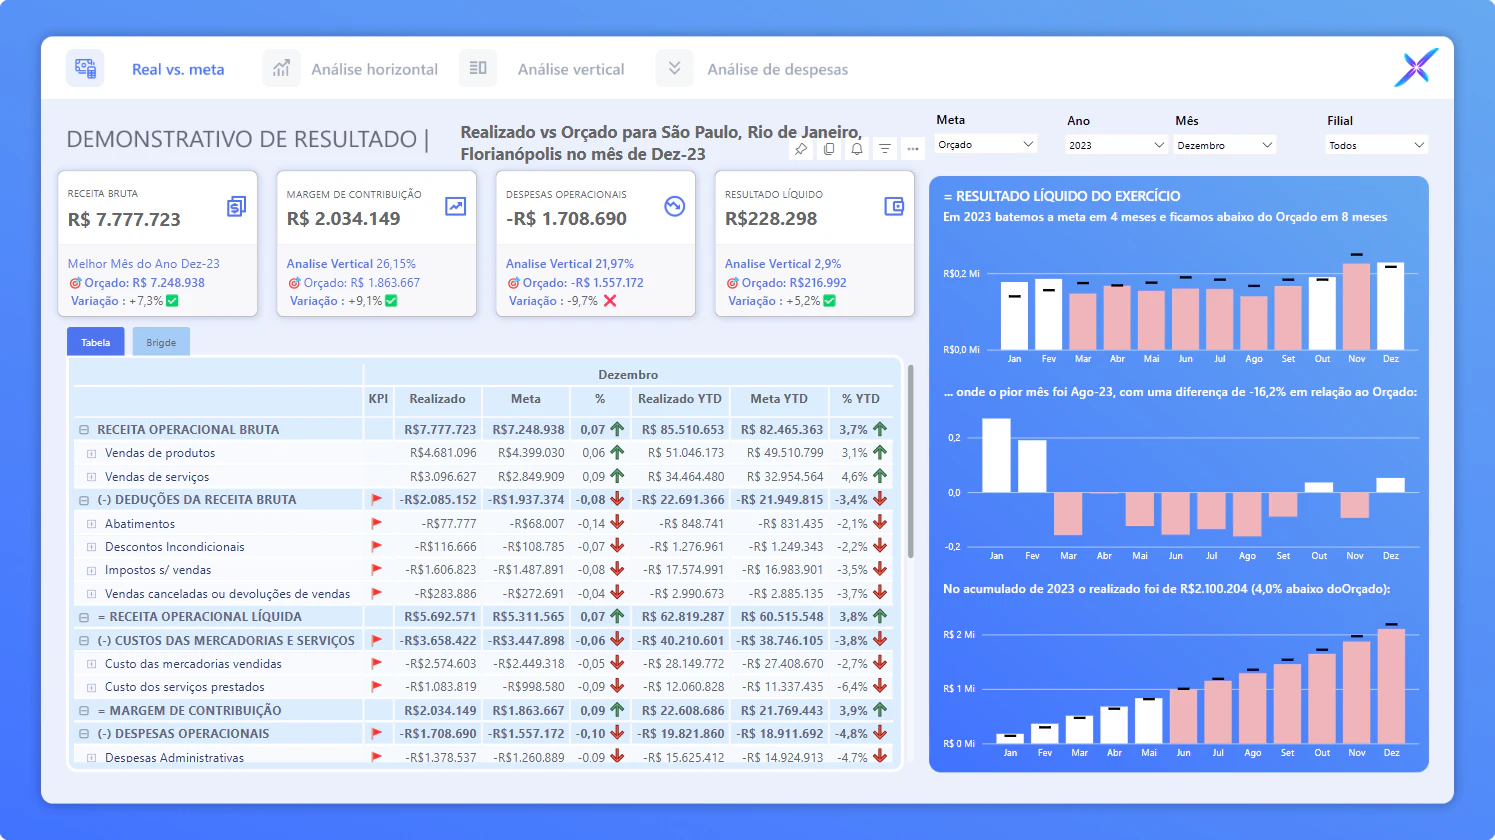Click the red flag KPI for Abatimentos
The image size is (1495, 840).
pos(377,523)
